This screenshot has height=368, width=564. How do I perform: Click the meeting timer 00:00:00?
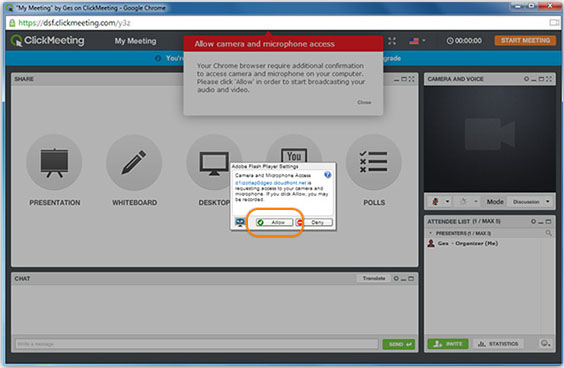pyautogui.click(x=464, y=41)
